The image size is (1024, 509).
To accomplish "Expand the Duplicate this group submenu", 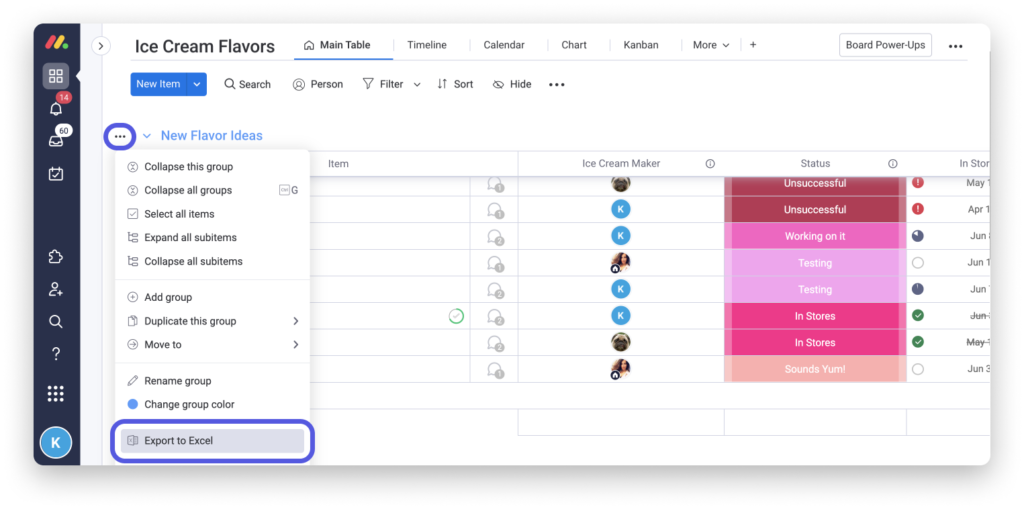I will (295, 321).
